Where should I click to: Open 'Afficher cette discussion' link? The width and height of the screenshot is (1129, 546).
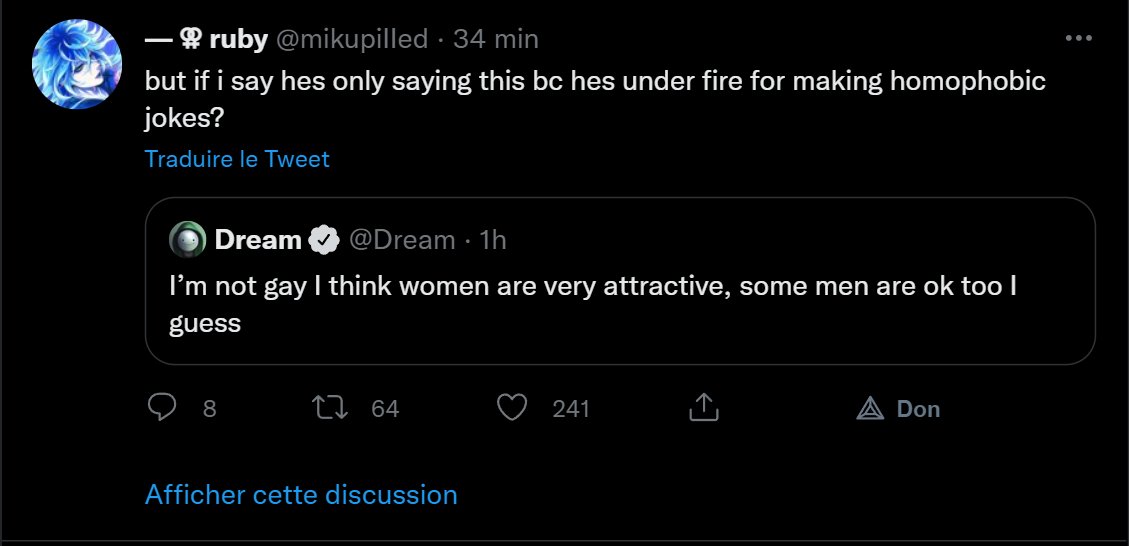(x=301, y=494)
